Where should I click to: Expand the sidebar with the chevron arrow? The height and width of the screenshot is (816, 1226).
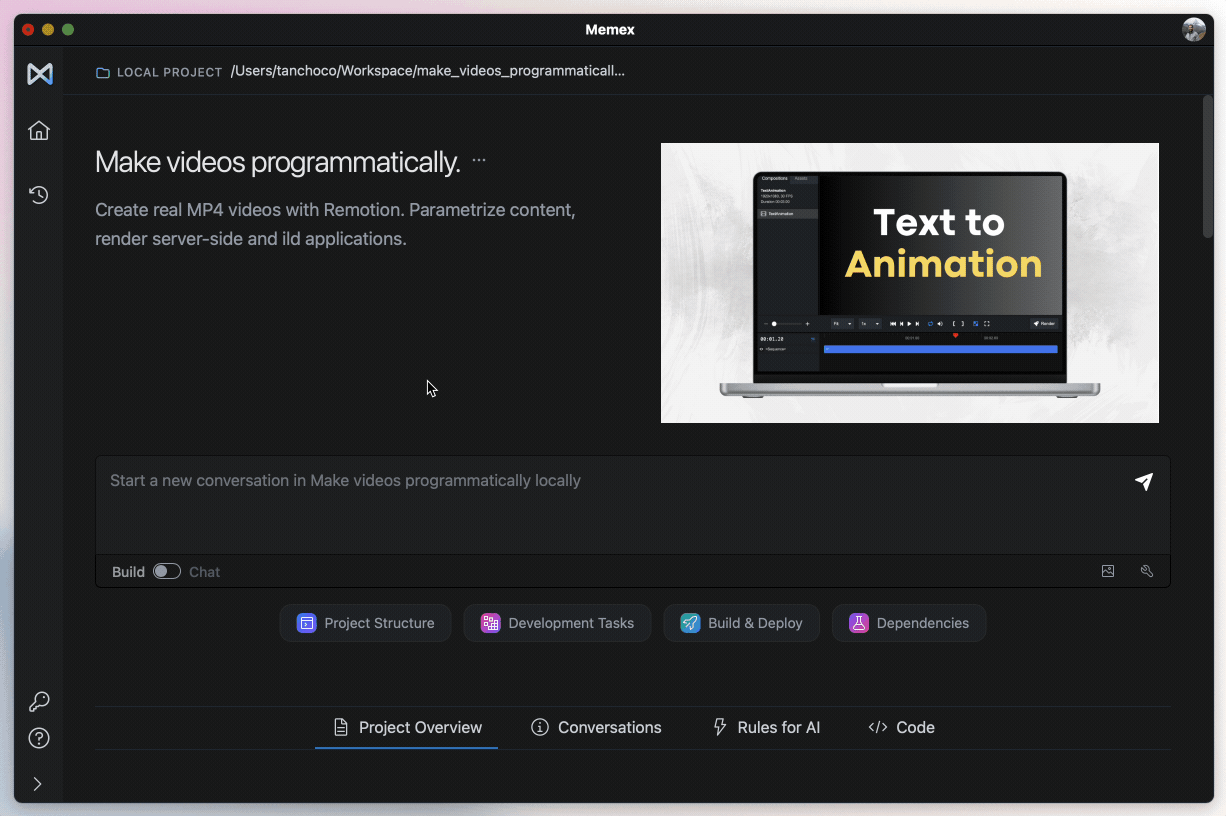click(x=38, y=784)
